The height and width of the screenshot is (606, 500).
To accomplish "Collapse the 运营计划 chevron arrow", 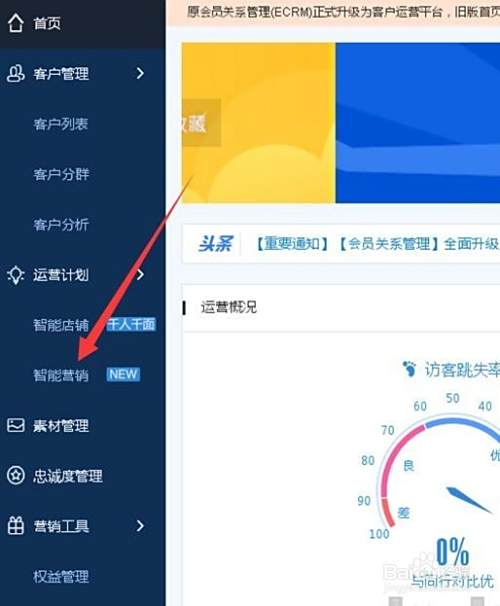I will coord(140,274).
